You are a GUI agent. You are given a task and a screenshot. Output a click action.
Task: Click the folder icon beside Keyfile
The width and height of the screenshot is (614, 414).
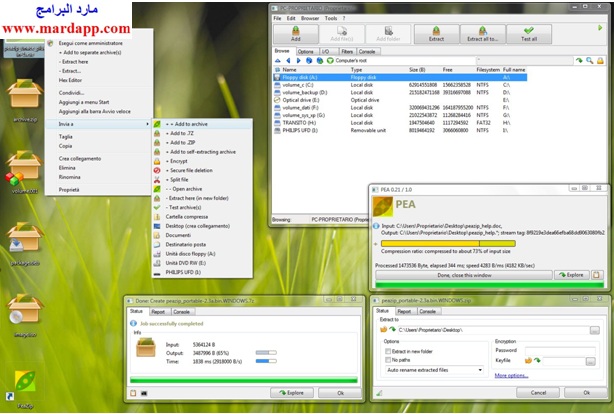pos(528,360)
